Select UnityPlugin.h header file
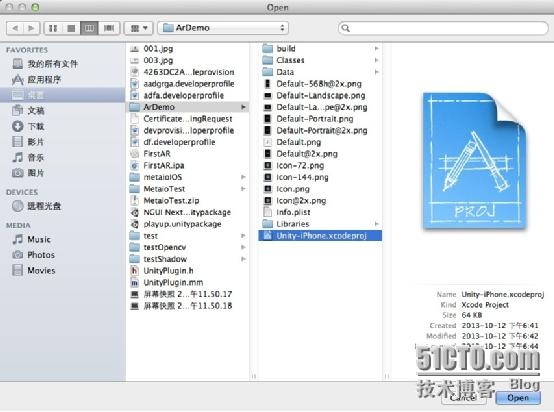The width and height of the screenshot is (554, 412). click(187, 271)
